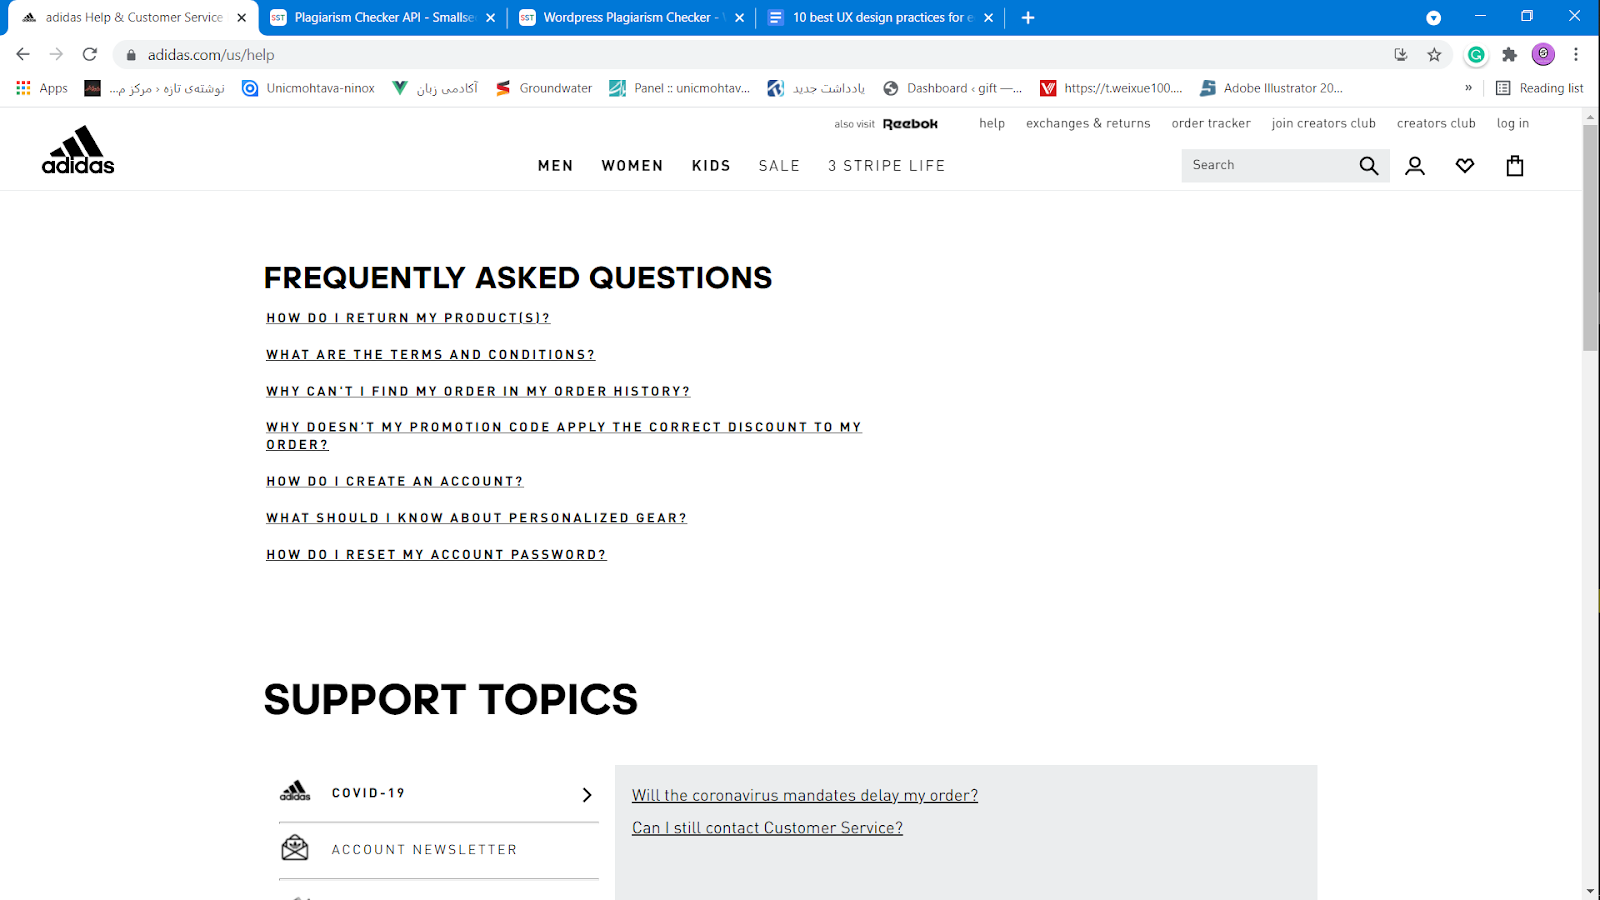Click the log in link
Viewport: 1600px width, 900px height.
coord(1512,124)
